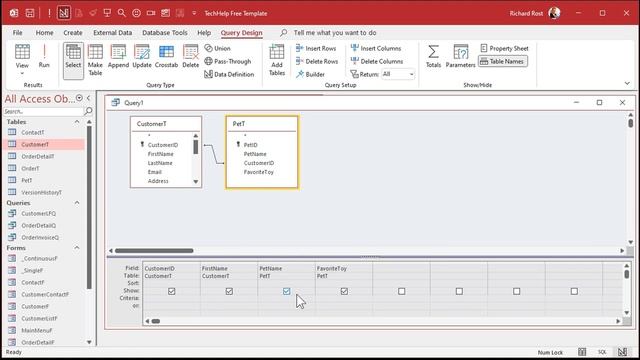This screenshot has width=640, height=360.
Task: Choose Make Table query type
Action: pos(95,60)
